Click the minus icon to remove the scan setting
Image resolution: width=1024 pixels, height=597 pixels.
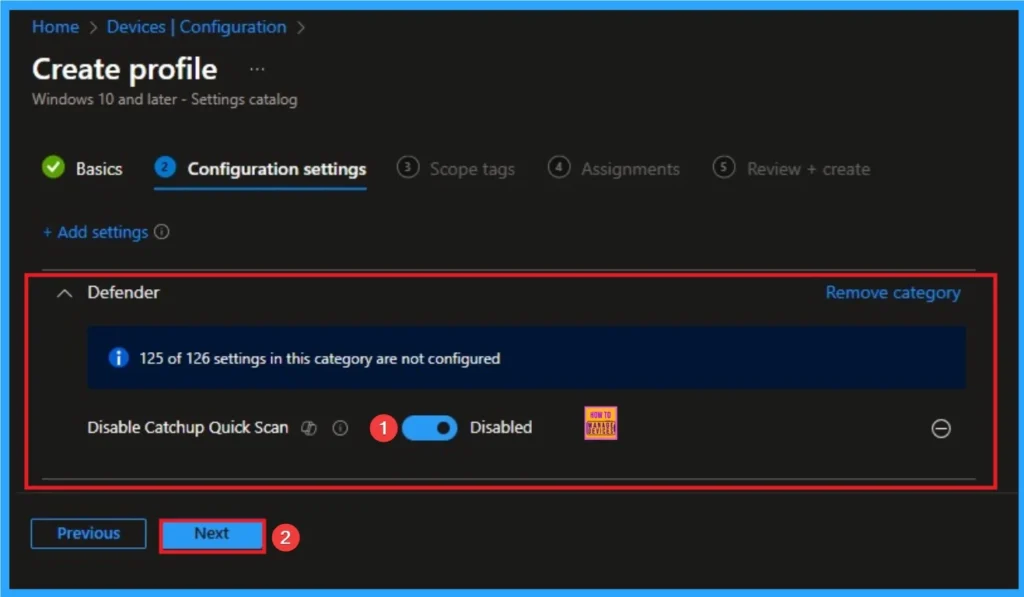pos(941,428)
